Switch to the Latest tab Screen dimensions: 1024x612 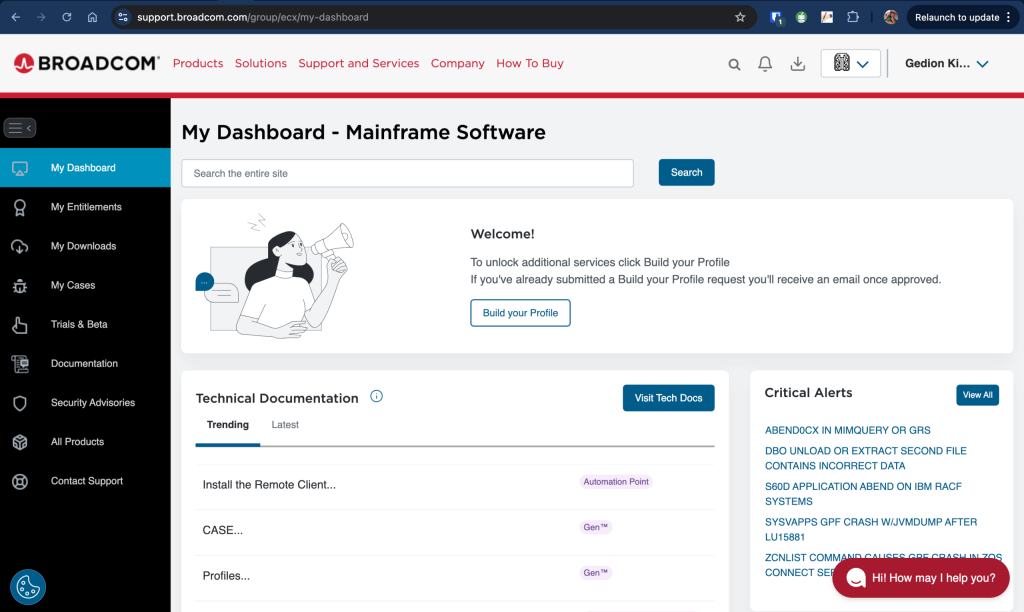(x=285, y=425)
